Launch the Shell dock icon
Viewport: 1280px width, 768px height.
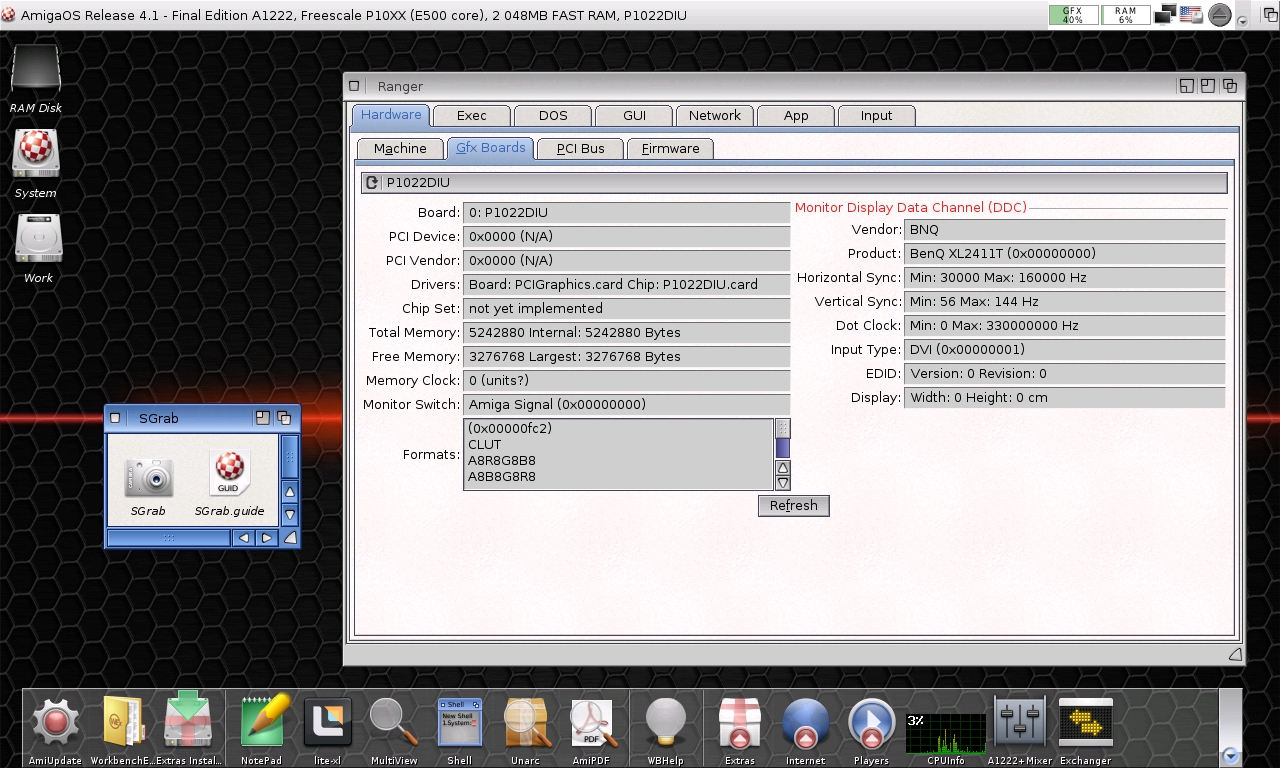[x=460, y=723]
